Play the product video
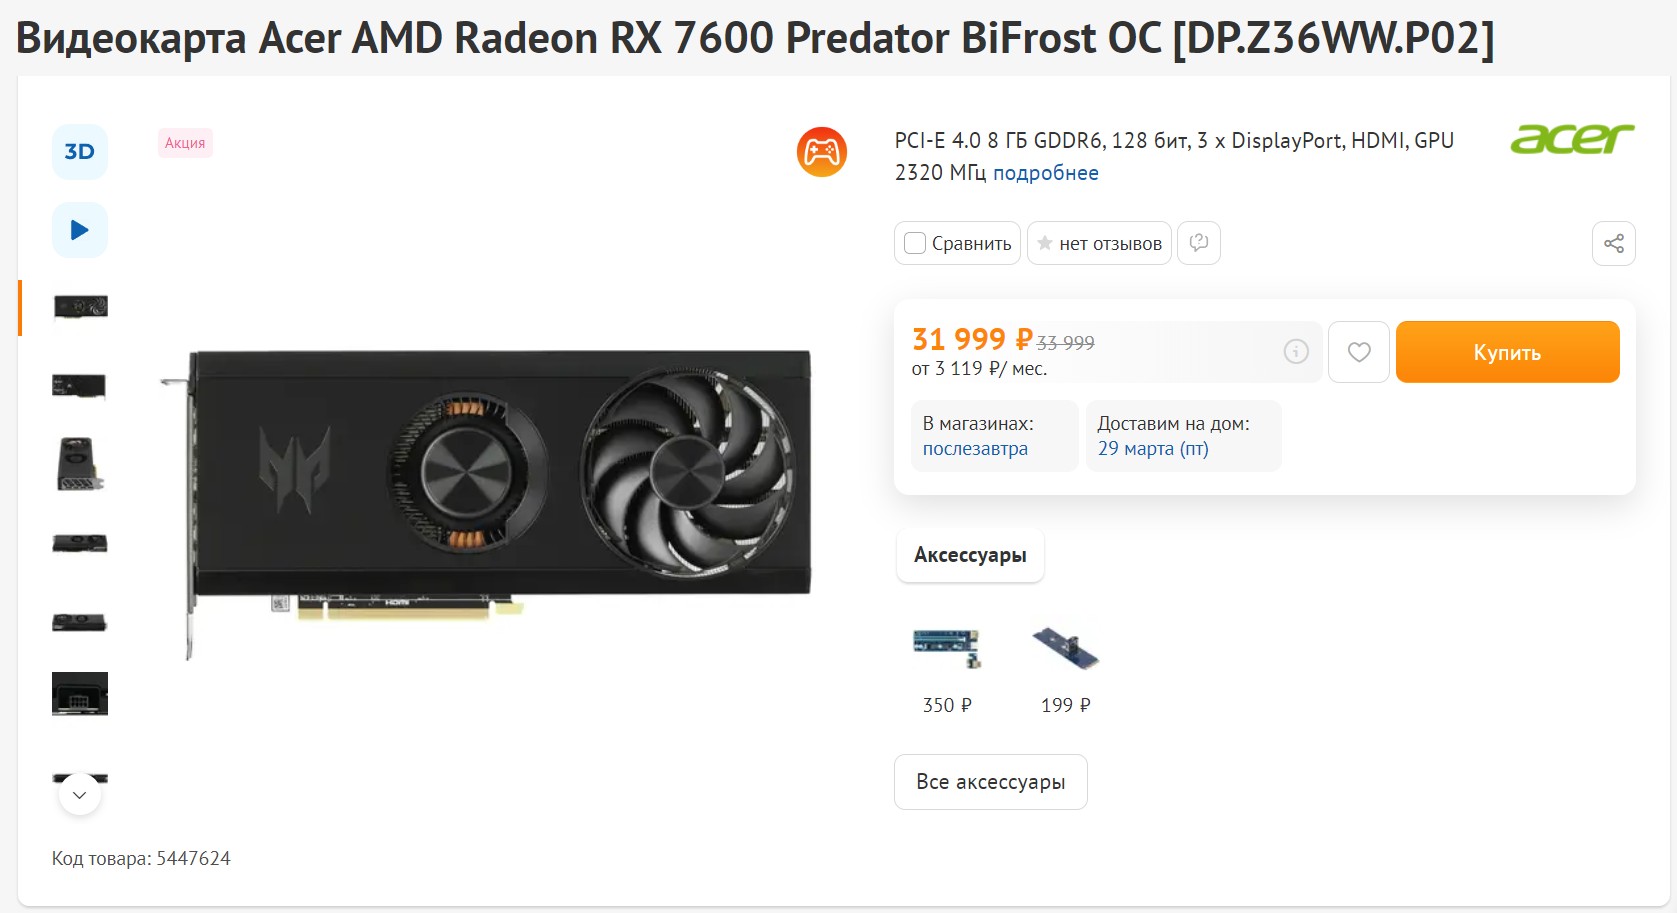 80,230
